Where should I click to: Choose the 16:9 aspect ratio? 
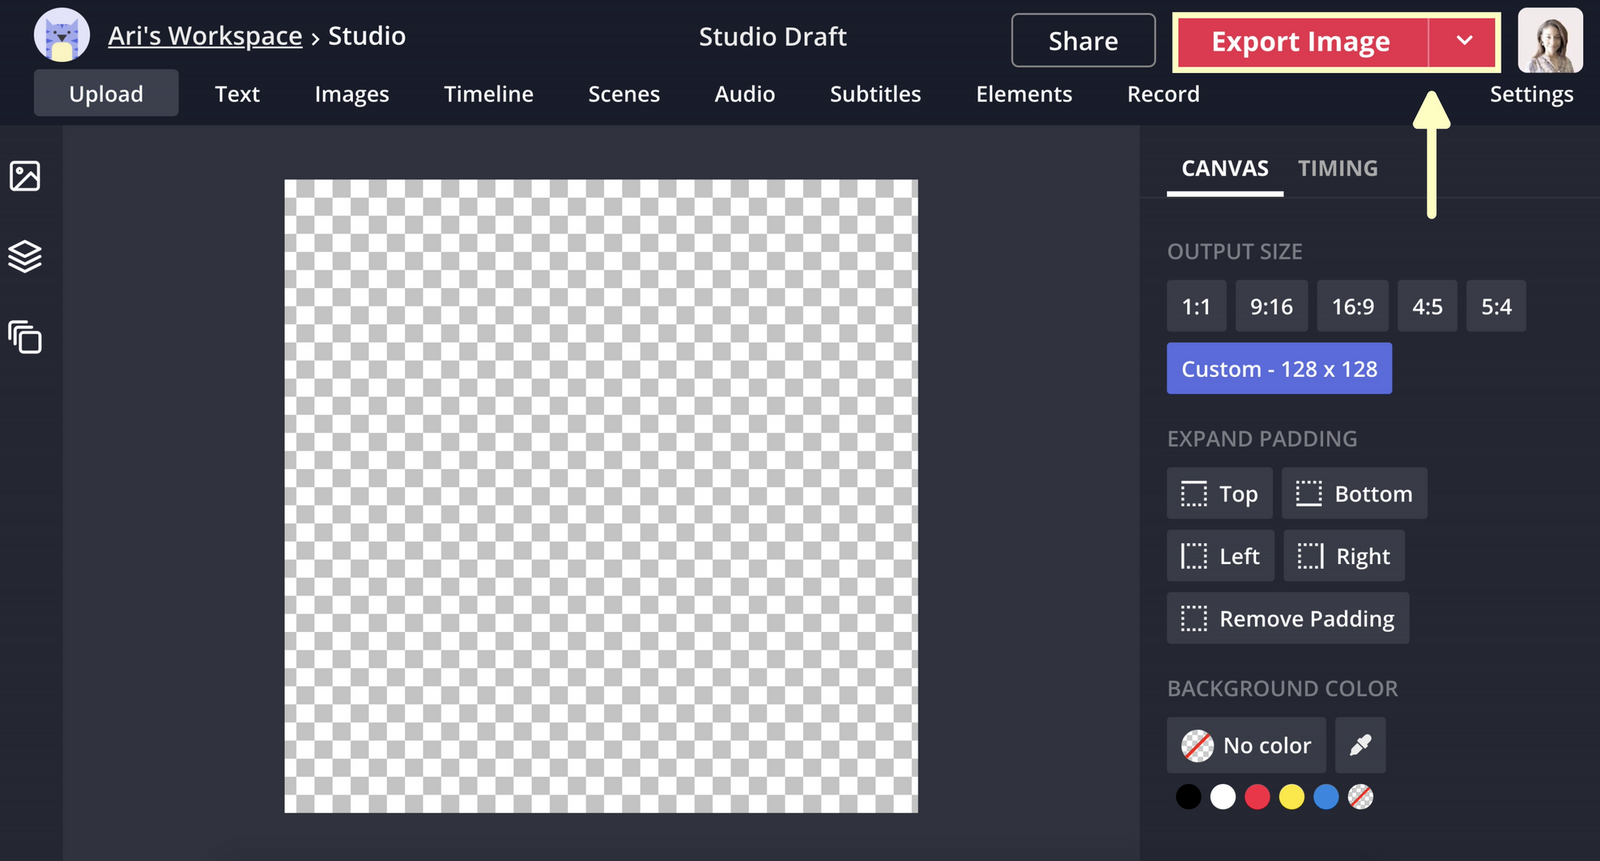pos(1352,307)
